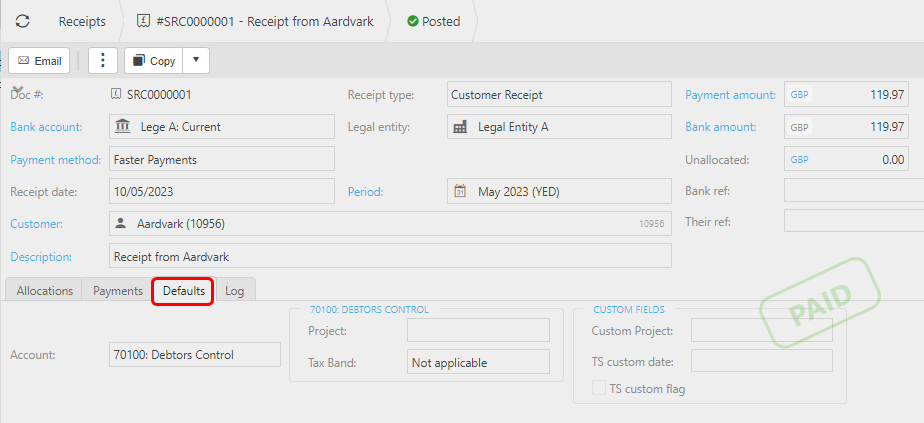Image resolution: width=924 pixels, height=423 pixels.
Task: Expand the Copy button dropdown arrow
Action: [196, 60]
